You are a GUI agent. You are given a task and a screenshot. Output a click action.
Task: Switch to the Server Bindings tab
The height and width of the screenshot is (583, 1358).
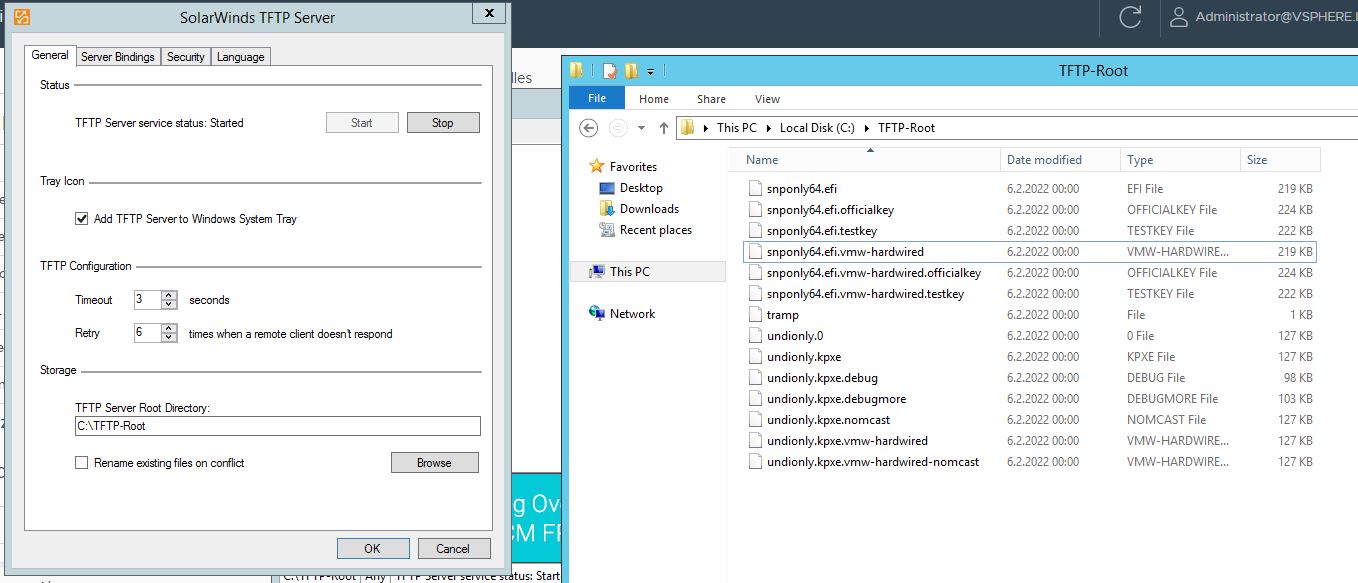[x=117, y=56]
